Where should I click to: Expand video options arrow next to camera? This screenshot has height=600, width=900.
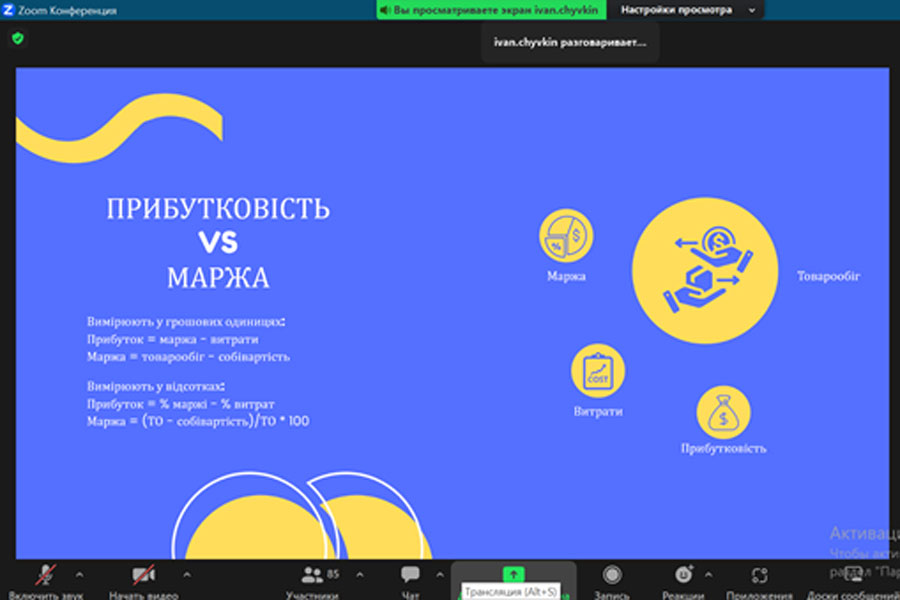pos(187,574)
